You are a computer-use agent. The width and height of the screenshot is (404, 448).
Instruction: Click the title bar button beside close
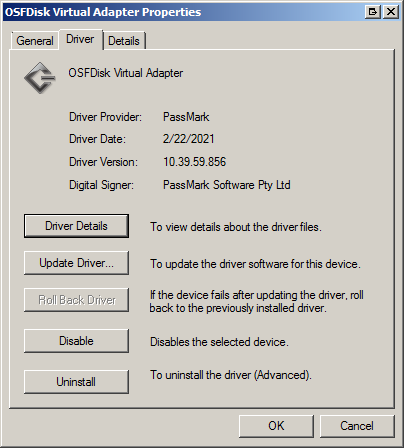tap(372, 12)
